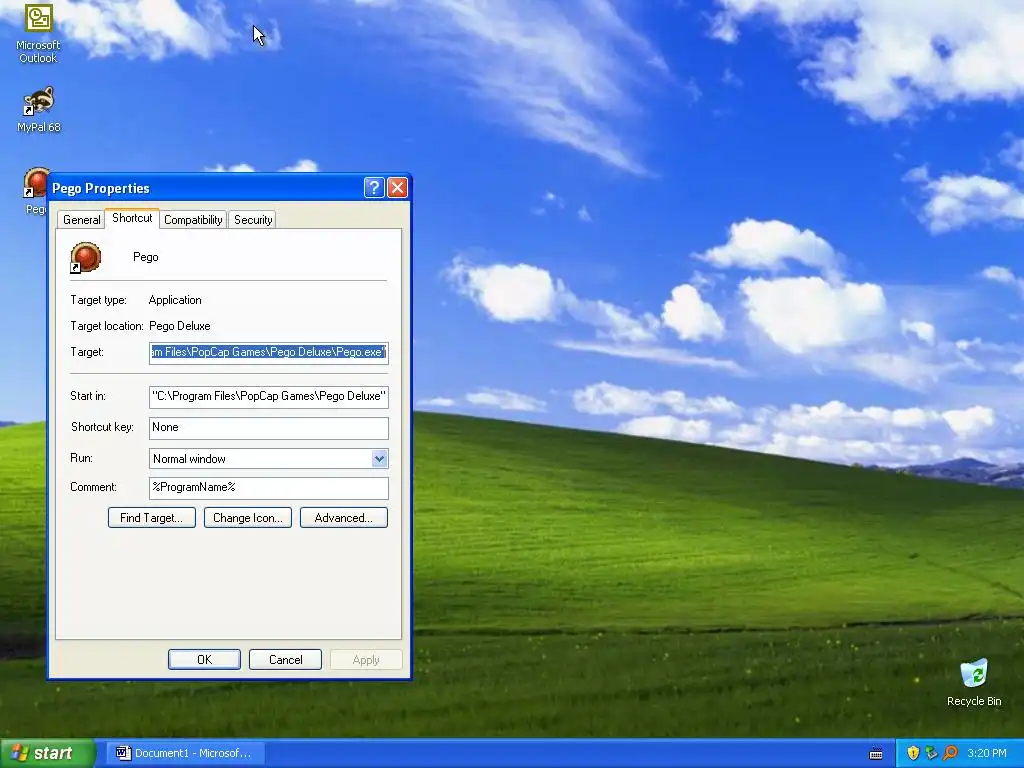Open the Advanced shortcut options
Viewport: 1024px width, 768px height.
[344, 518]
